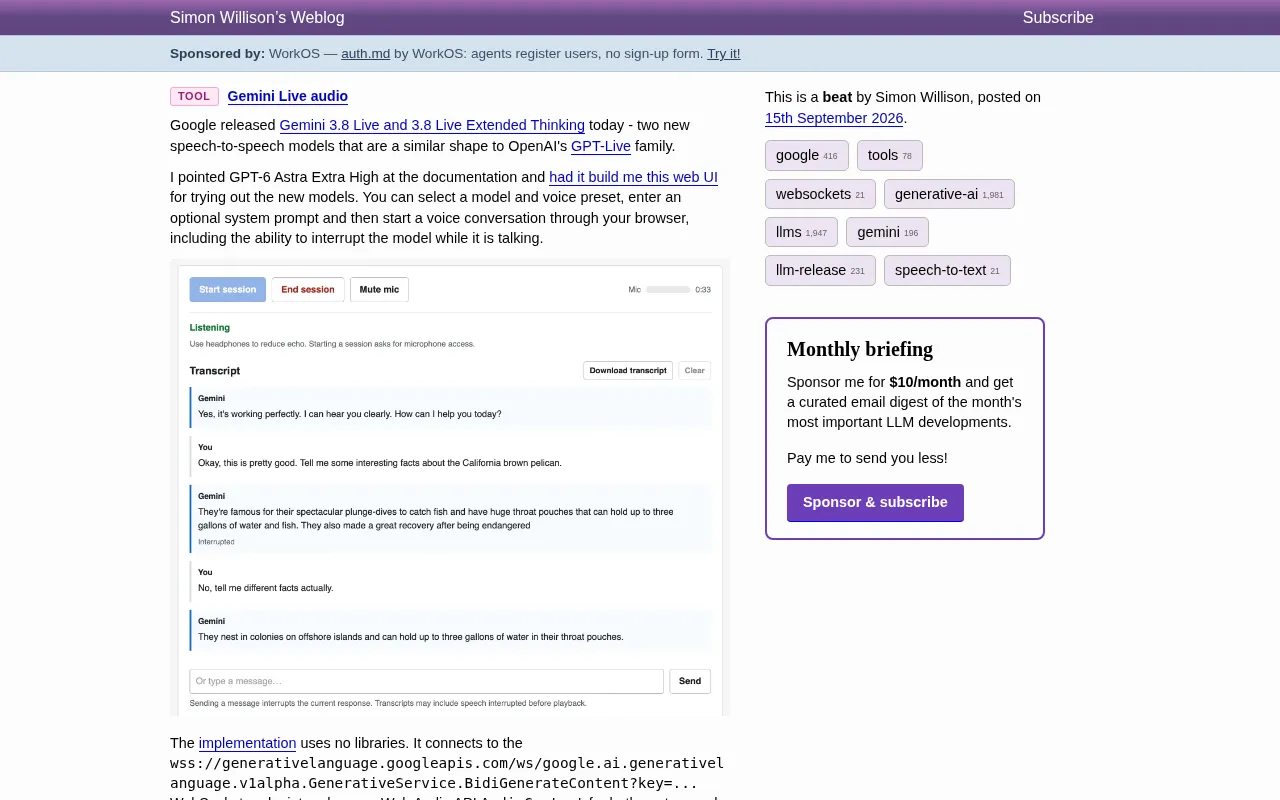Open the embedded web UI screenshot
Image resolution: width=1280 pixels, height=800 pixels.
coord(450,488)
